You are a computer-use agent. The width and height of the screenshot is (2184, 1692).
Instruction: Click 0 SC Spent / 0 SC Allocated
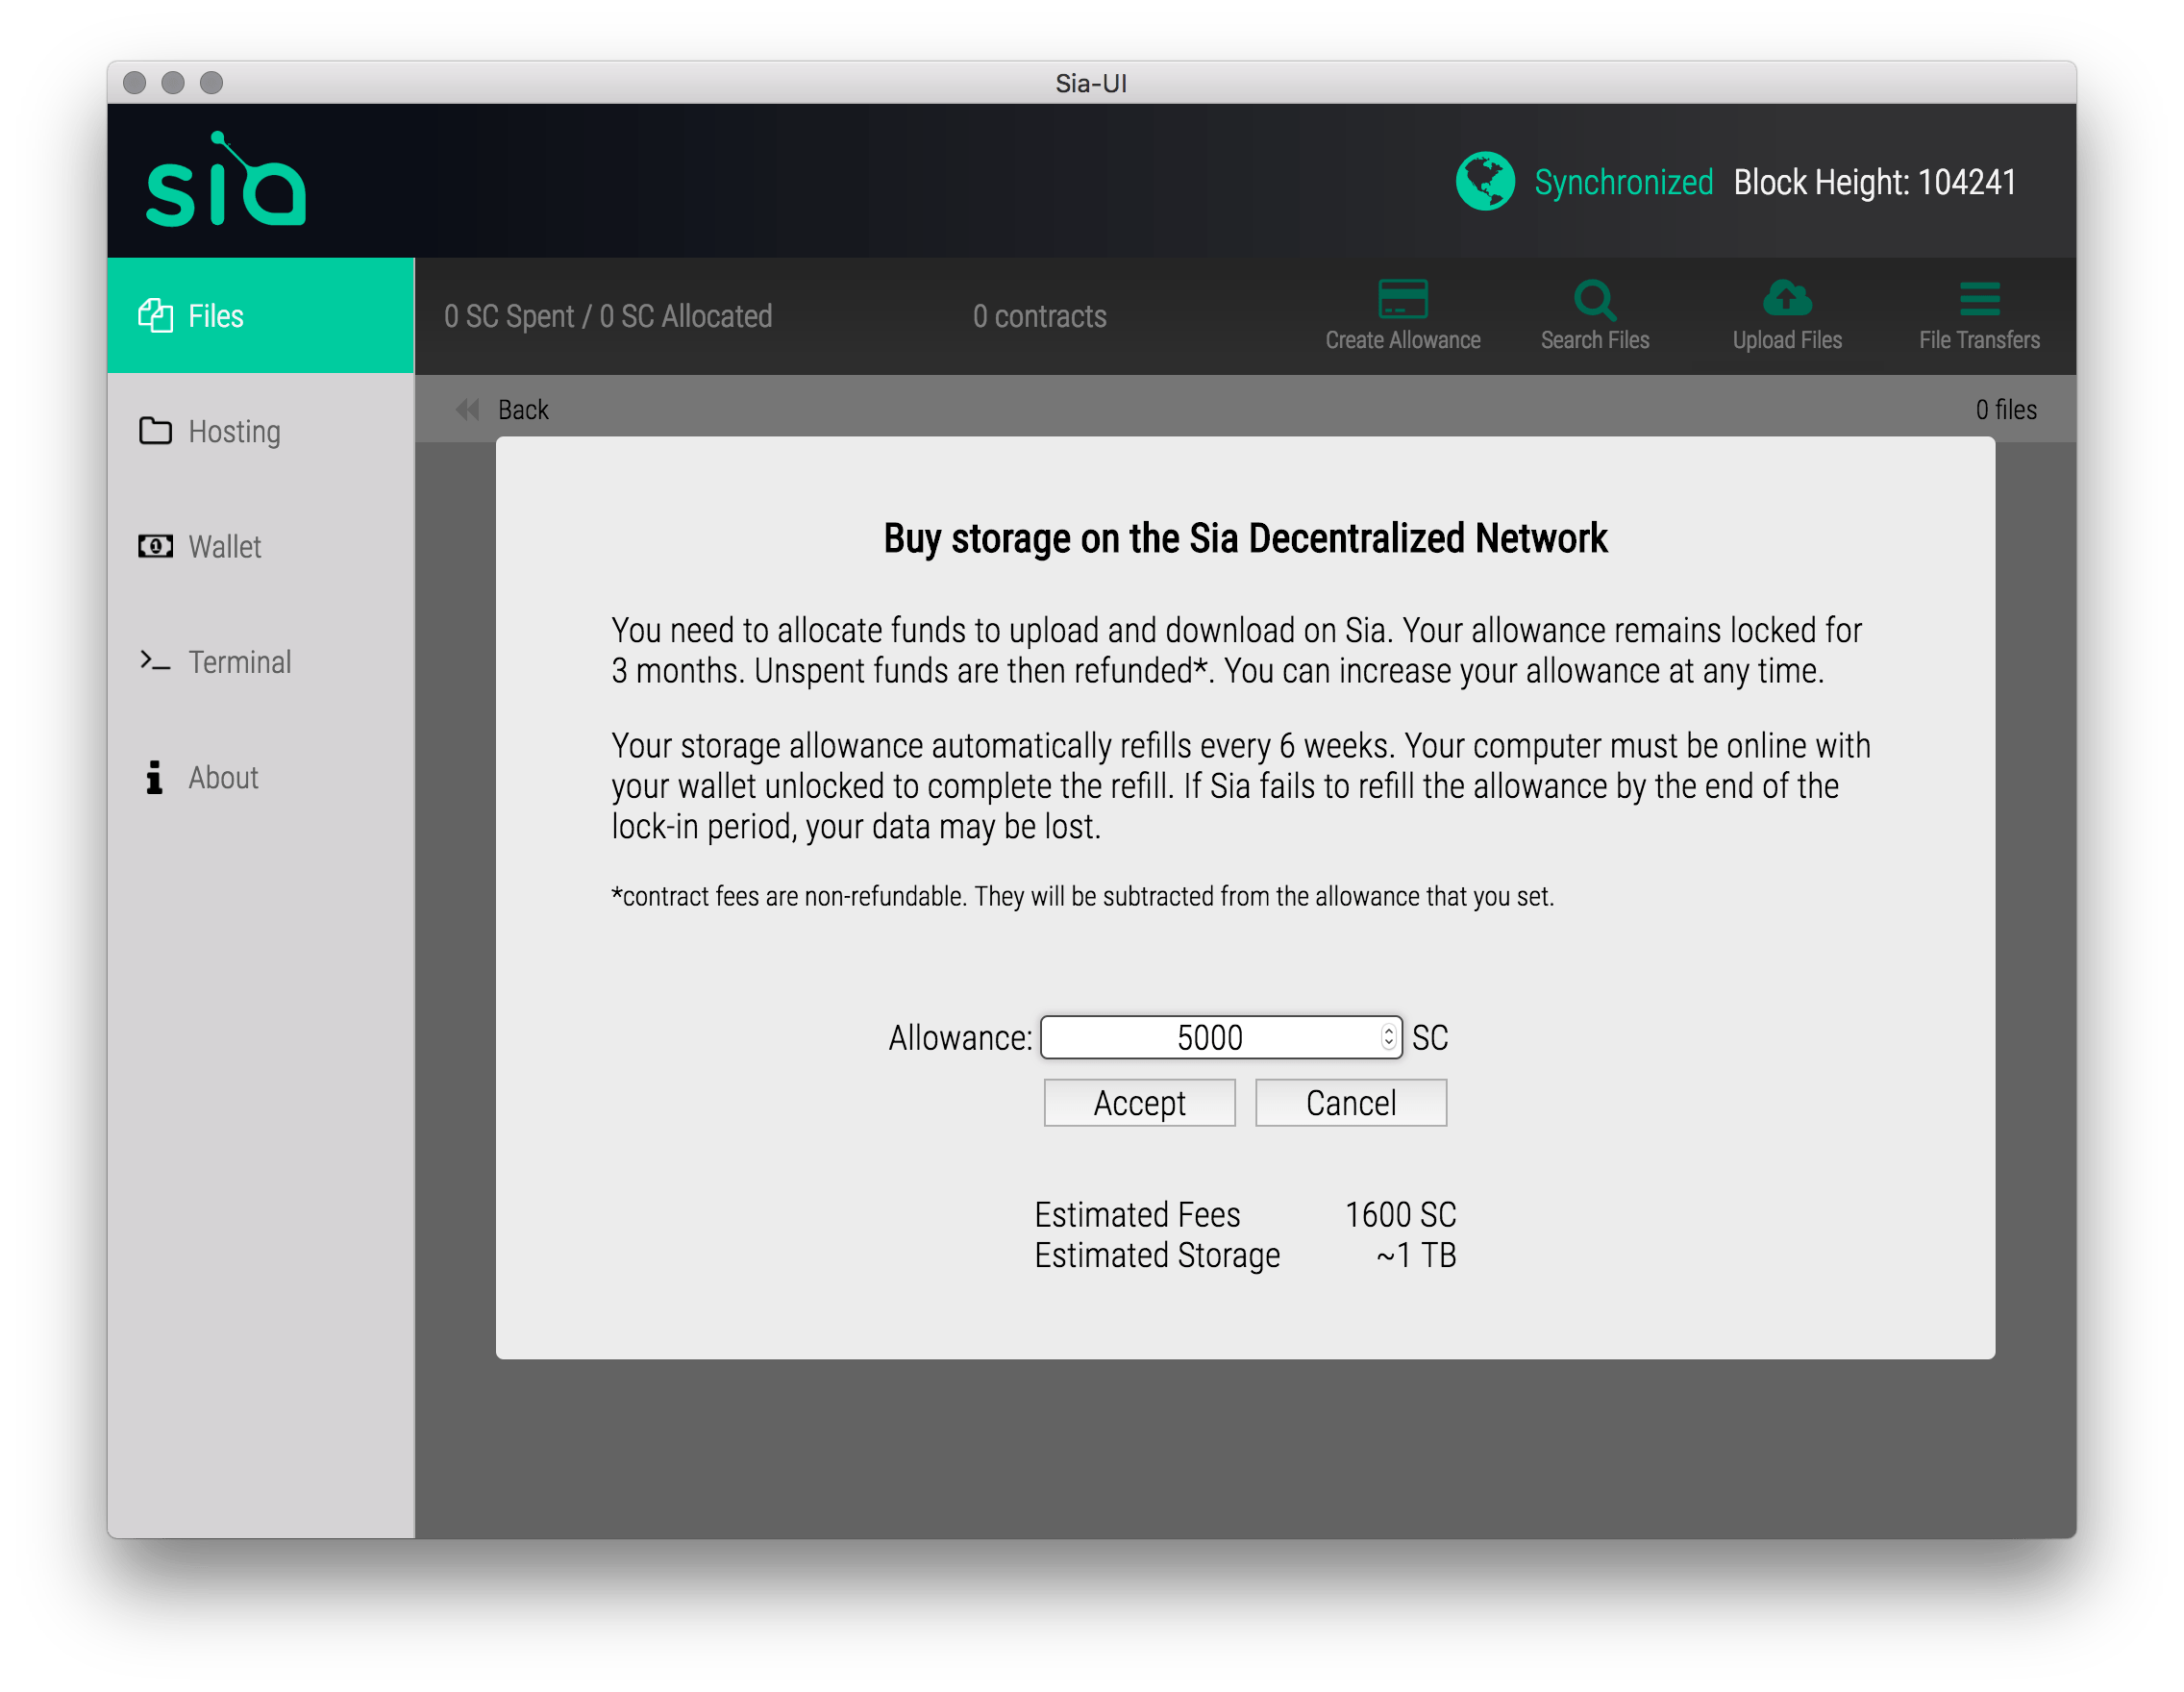[608, 316]
